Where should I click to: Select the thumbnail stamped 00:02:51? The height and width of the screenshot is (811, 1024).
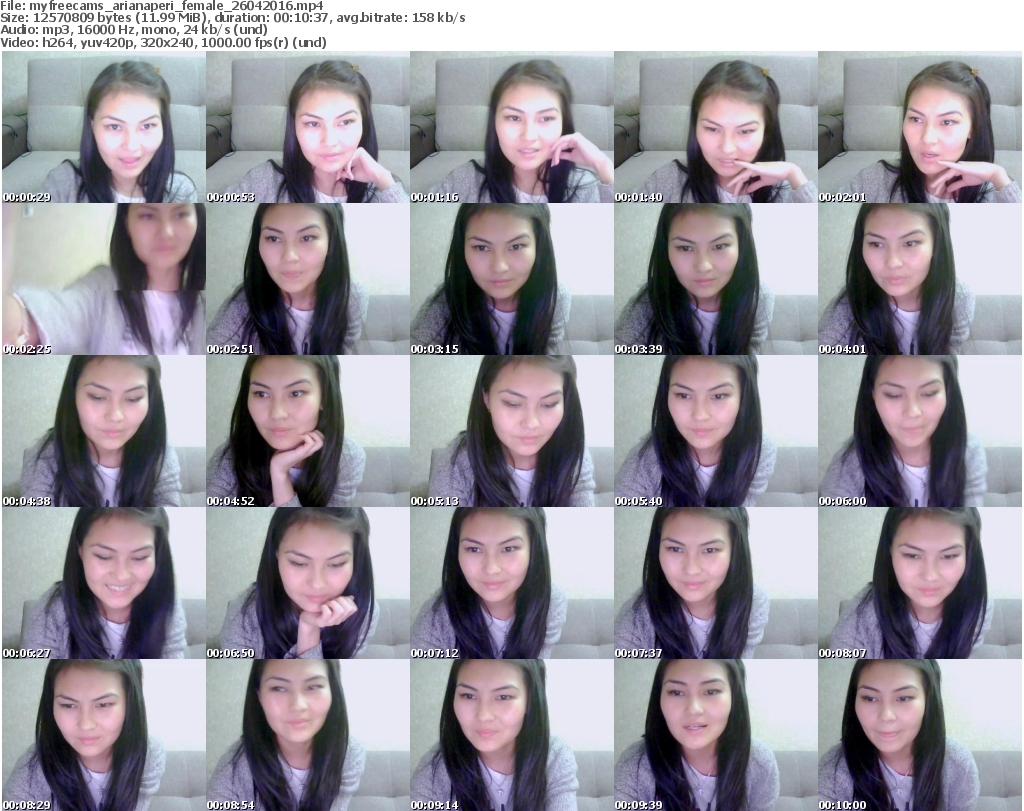(308, 279)
